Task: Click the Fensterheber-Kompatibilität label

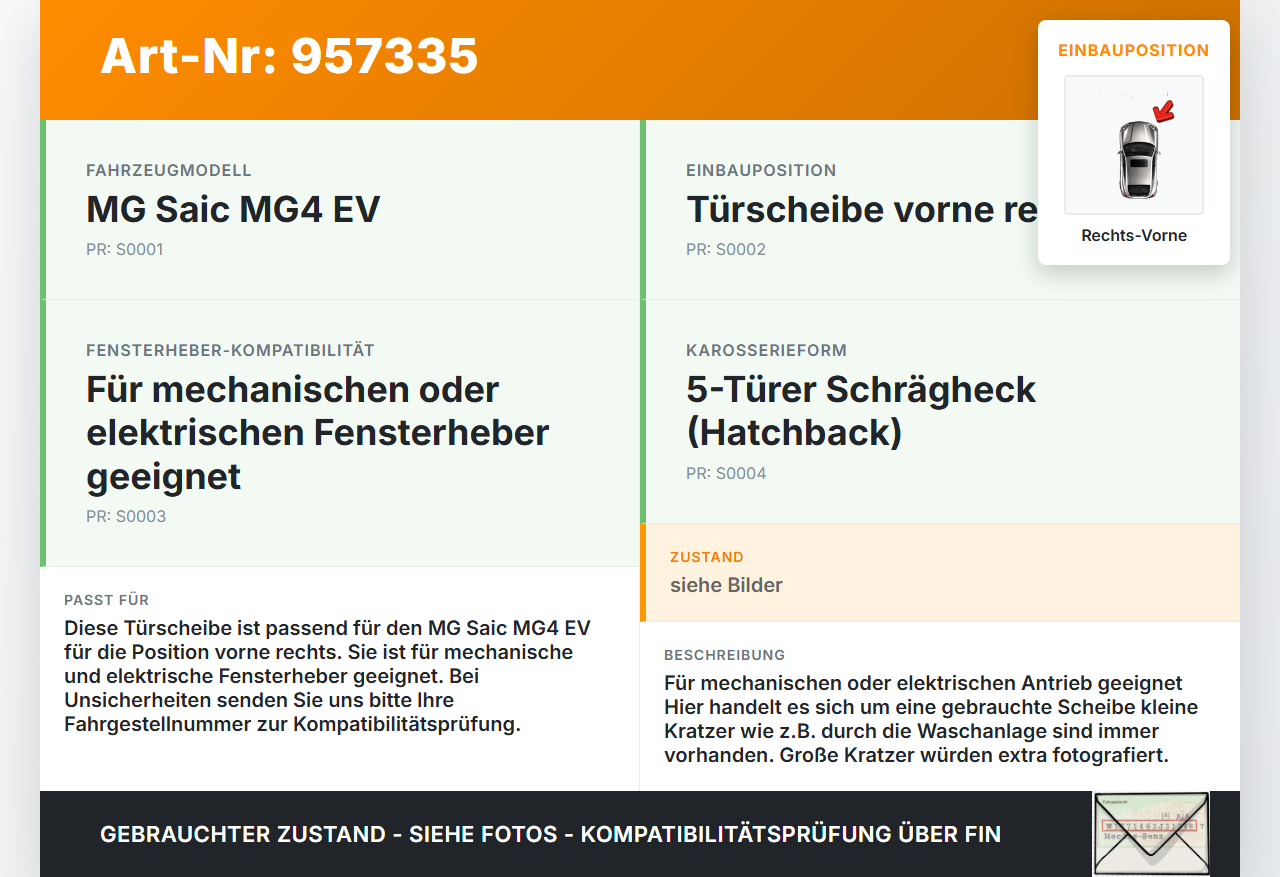Action: pos(230,350)
